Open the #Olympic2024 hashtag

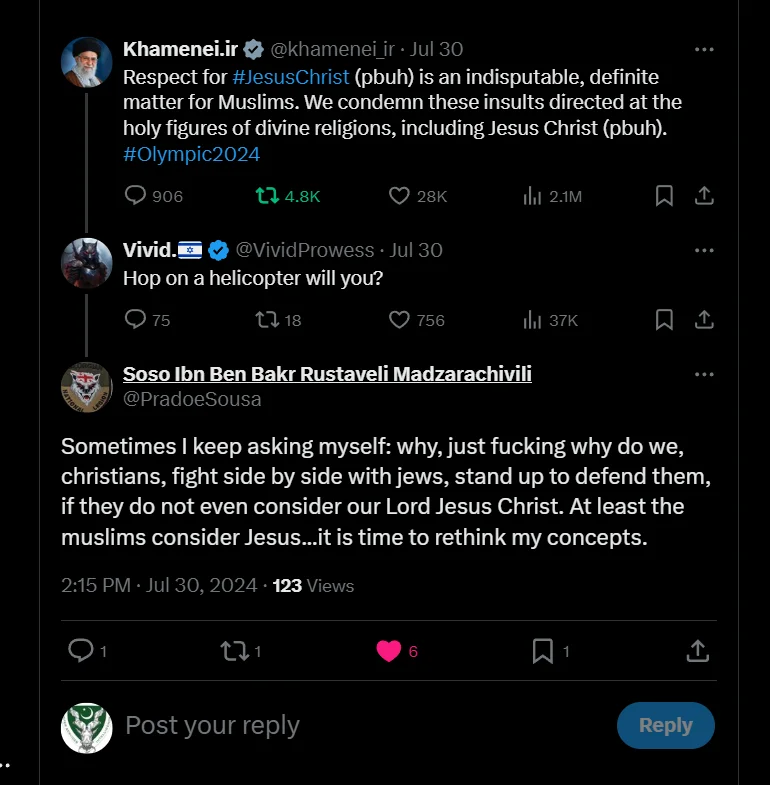tap(191, 154)
